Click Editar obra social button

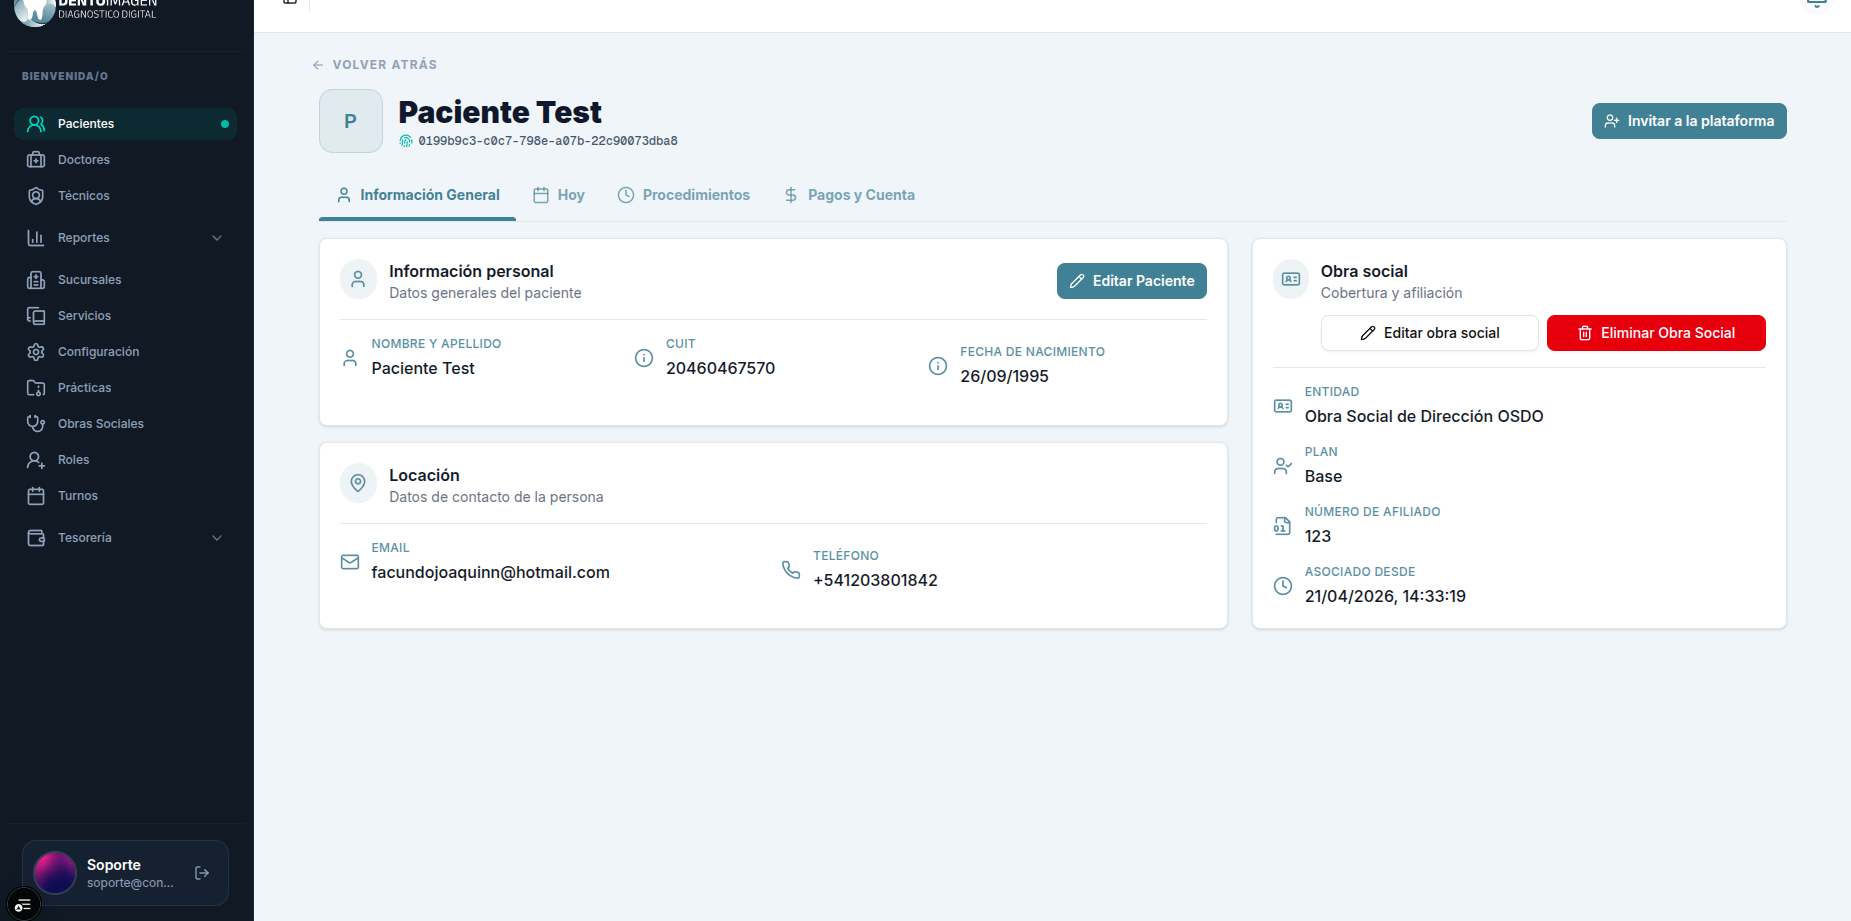coord(1430,333)
